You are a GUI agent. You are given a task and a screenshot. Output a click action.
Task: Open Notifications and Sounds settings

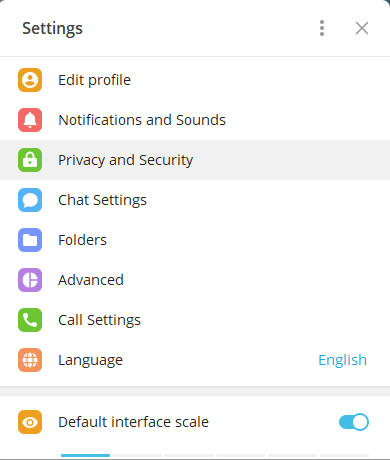tap(195, 120)
